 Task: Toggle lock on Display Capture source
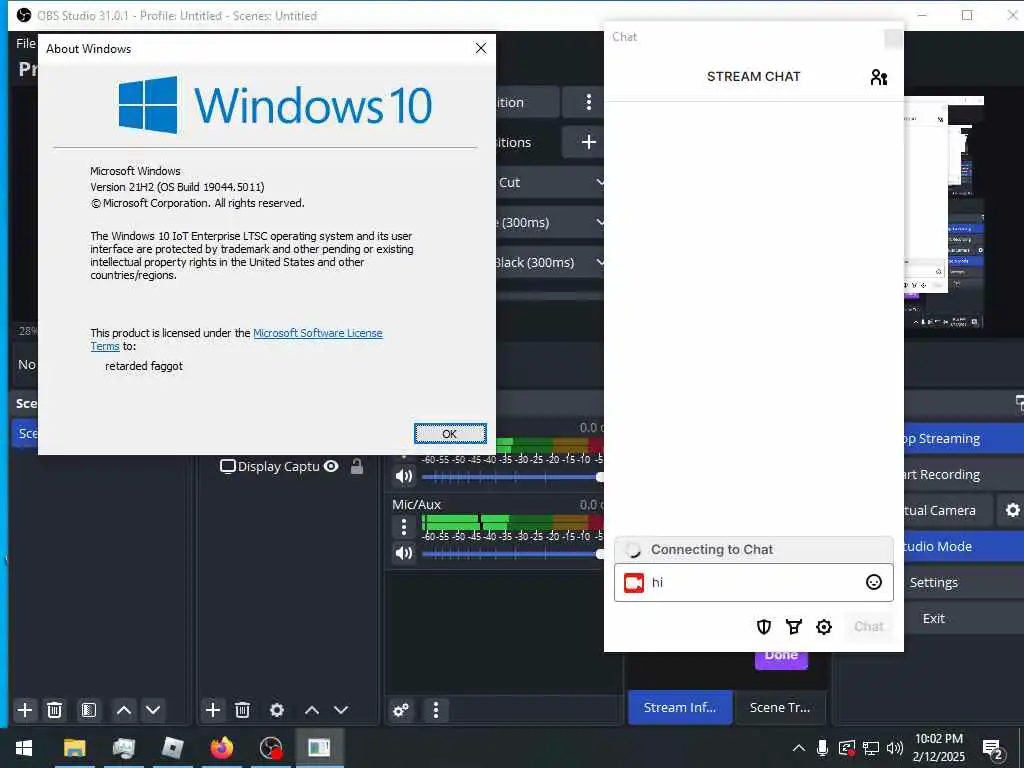(x=357, y=466)
